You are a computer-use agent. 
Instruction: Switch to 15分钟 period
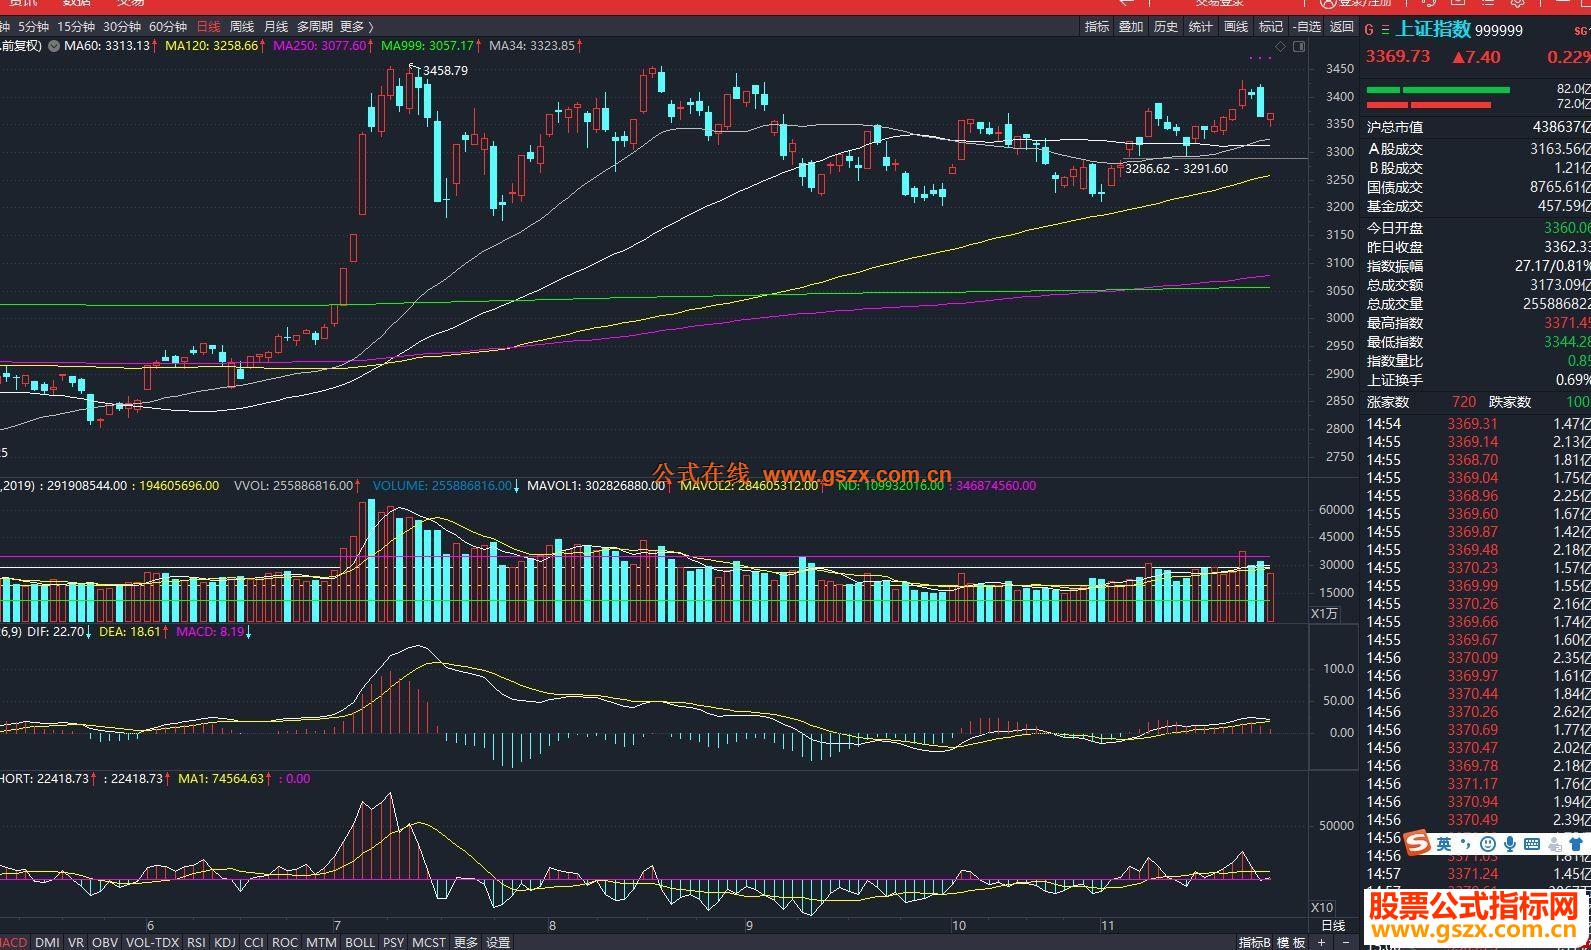point(76,27)
